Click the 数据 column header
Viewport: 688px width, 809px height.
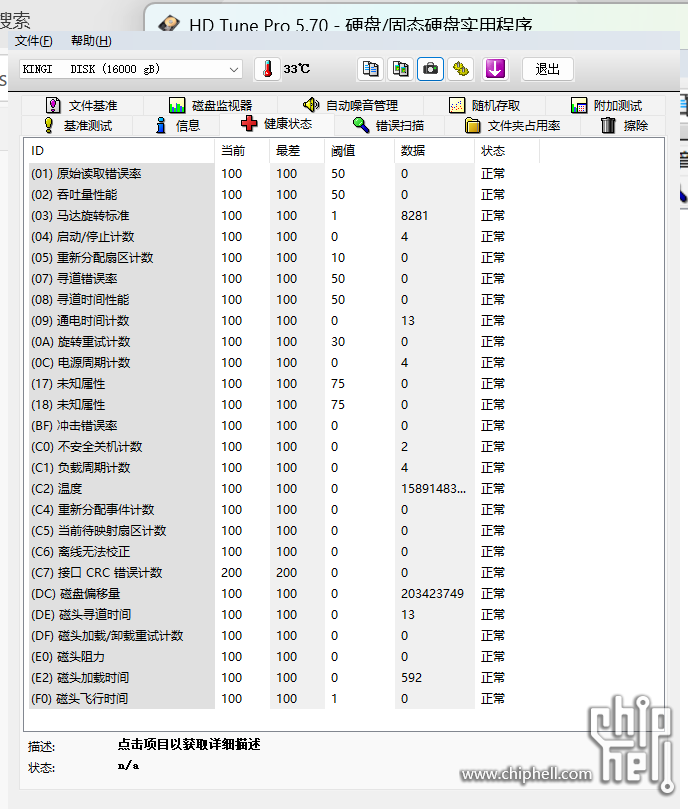(x=435, y=151)
